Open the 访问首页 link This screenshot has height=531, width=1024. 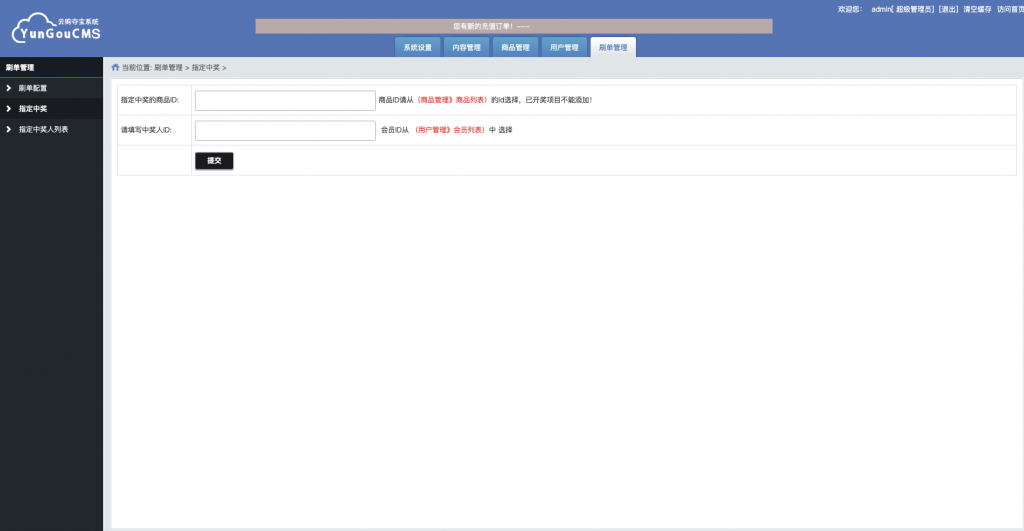(x=1010, y=9)
